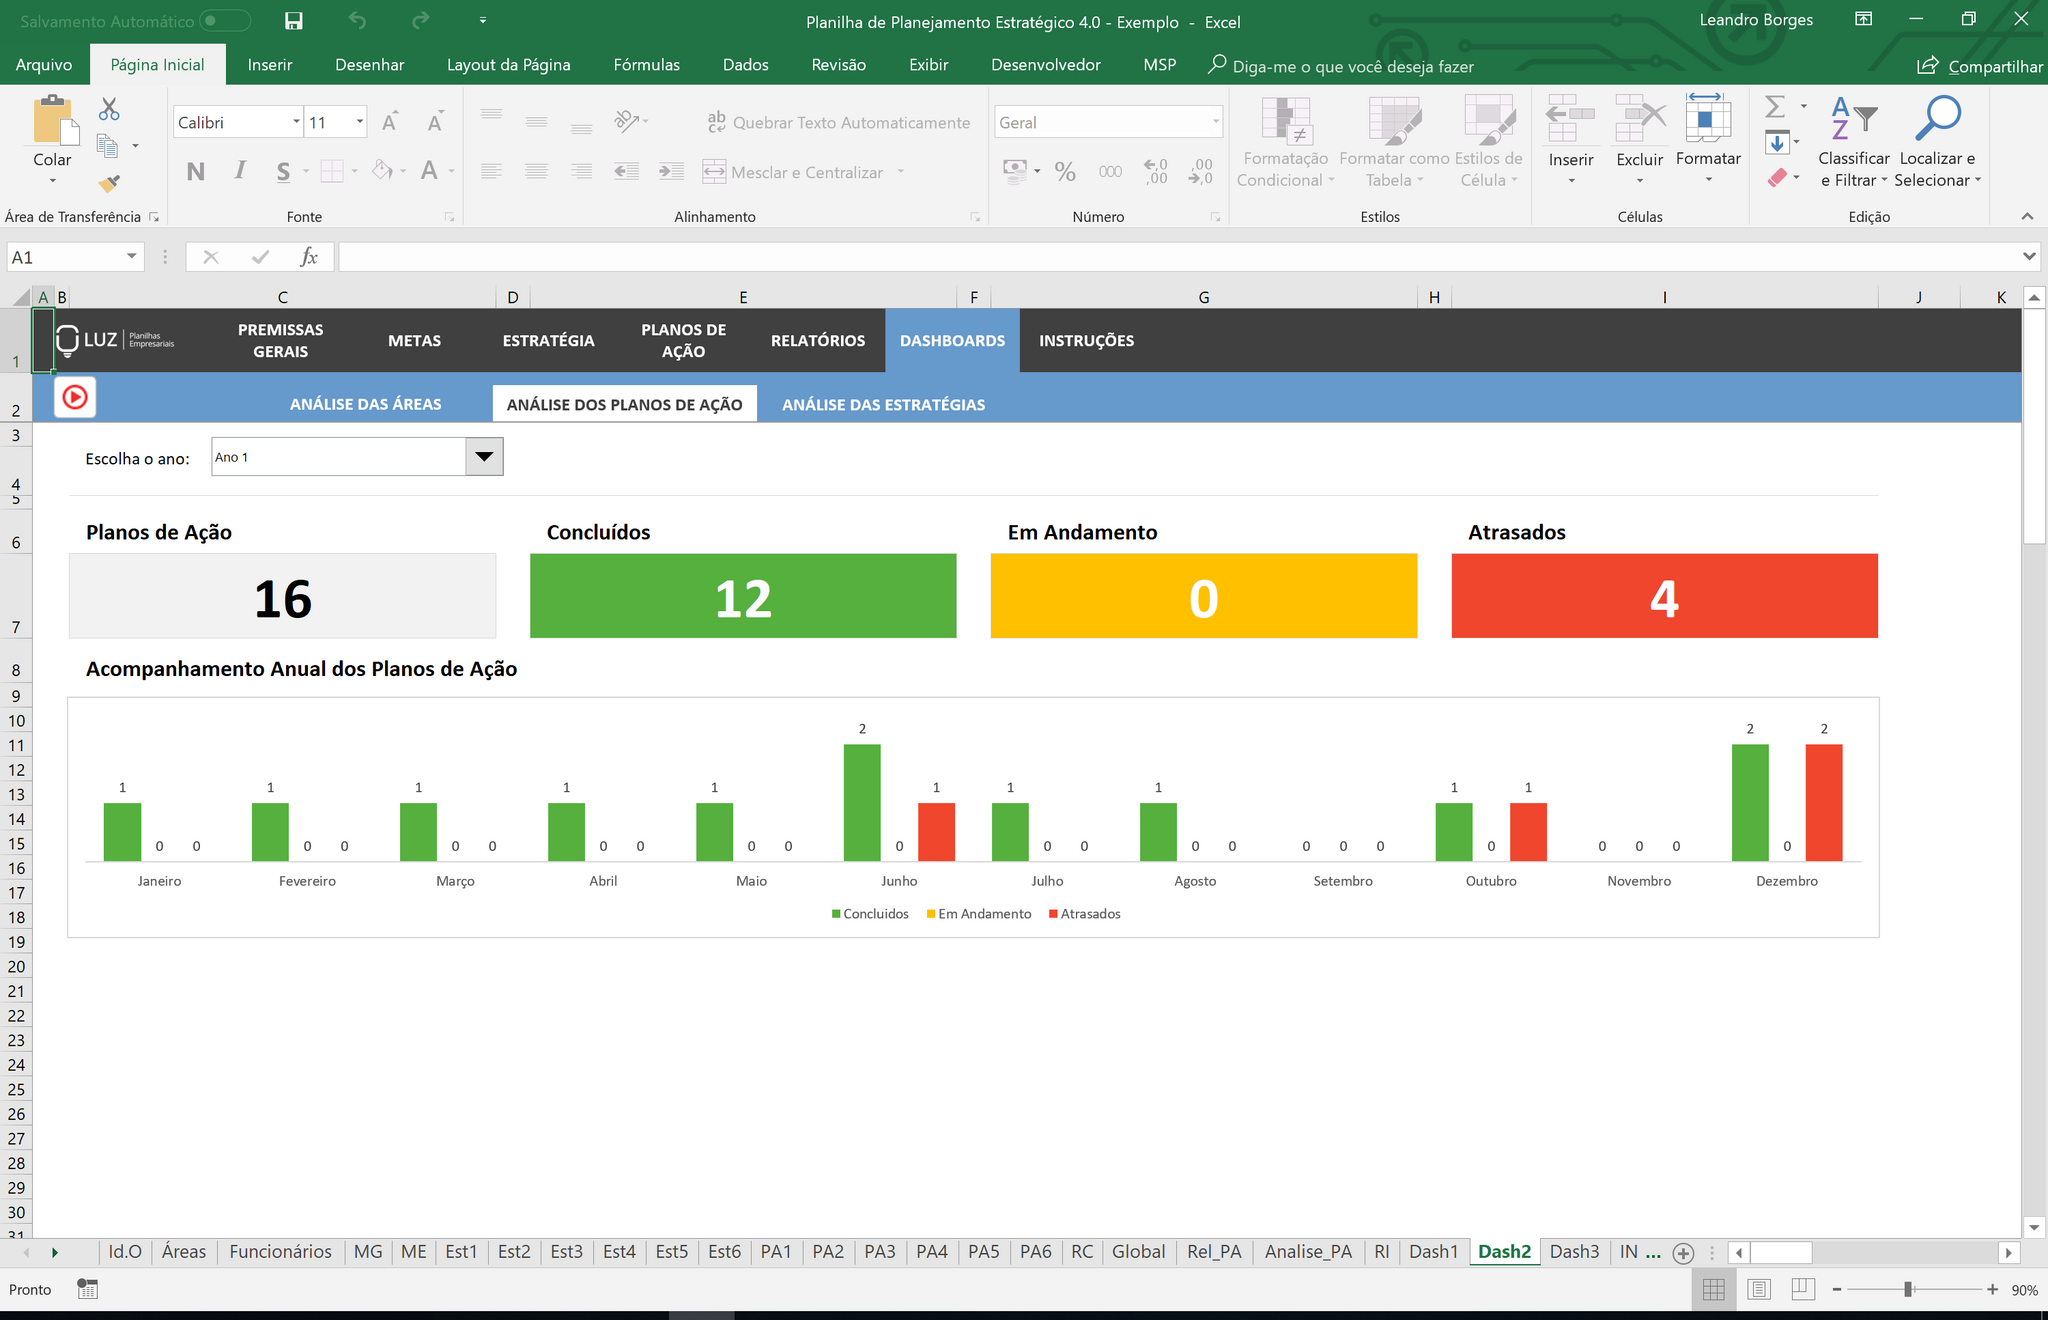This screenshot has height=1320, width=2048.
Task: Open the Fórmulas ribbon tab
Action: pos(646,65)
